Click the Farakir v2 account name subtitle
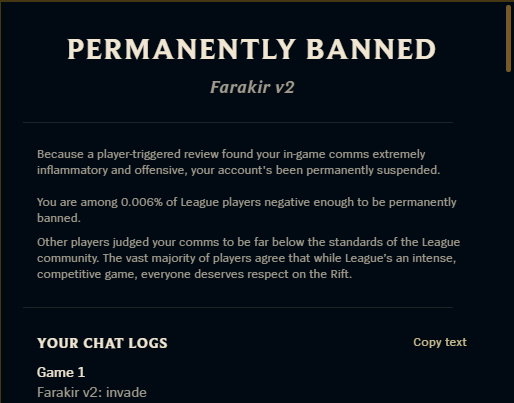This screenshot has width=514, height=403. 252,87
